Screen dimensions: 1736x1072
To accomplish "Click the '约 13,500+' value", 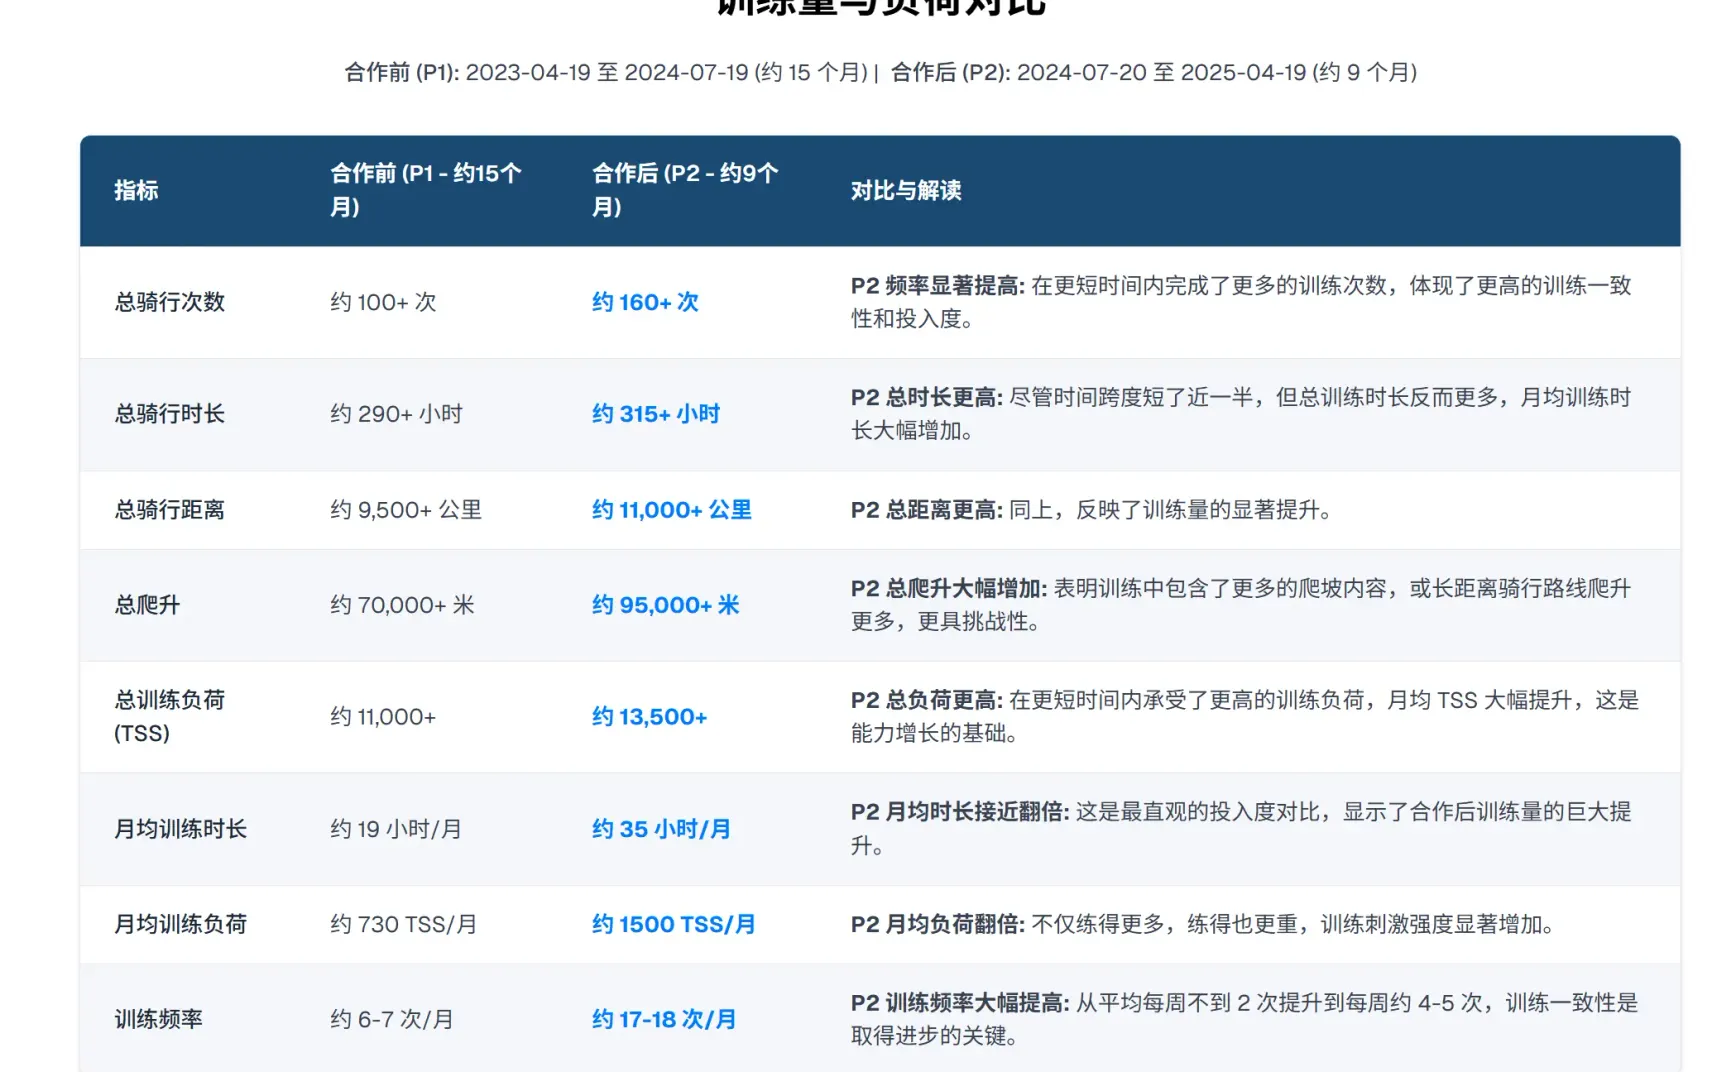I will click(650, 717).
